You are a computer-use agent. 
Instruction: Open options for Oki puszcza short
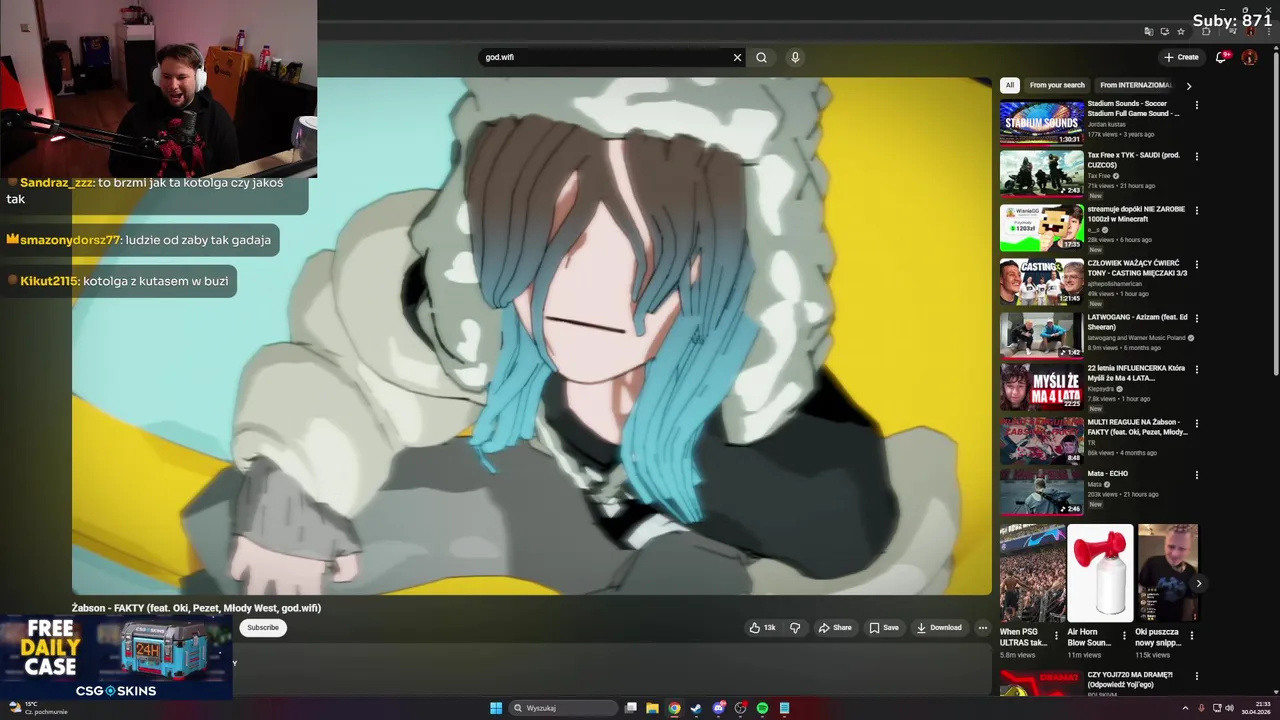[x=1191, y=635]
